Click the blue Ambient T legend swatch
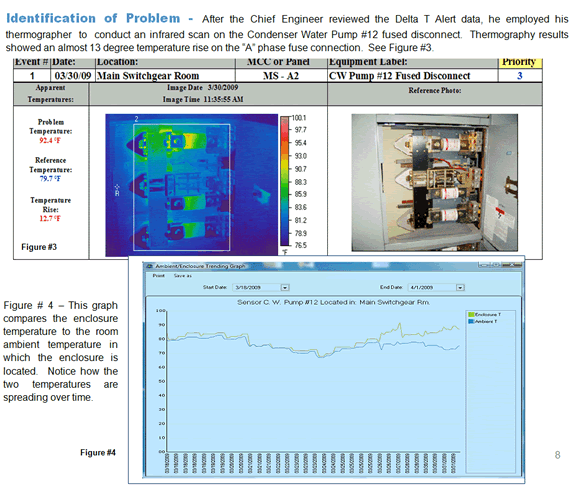Viewport: 575px width, 491px height. pyautogui.click(x=471, y=321)
